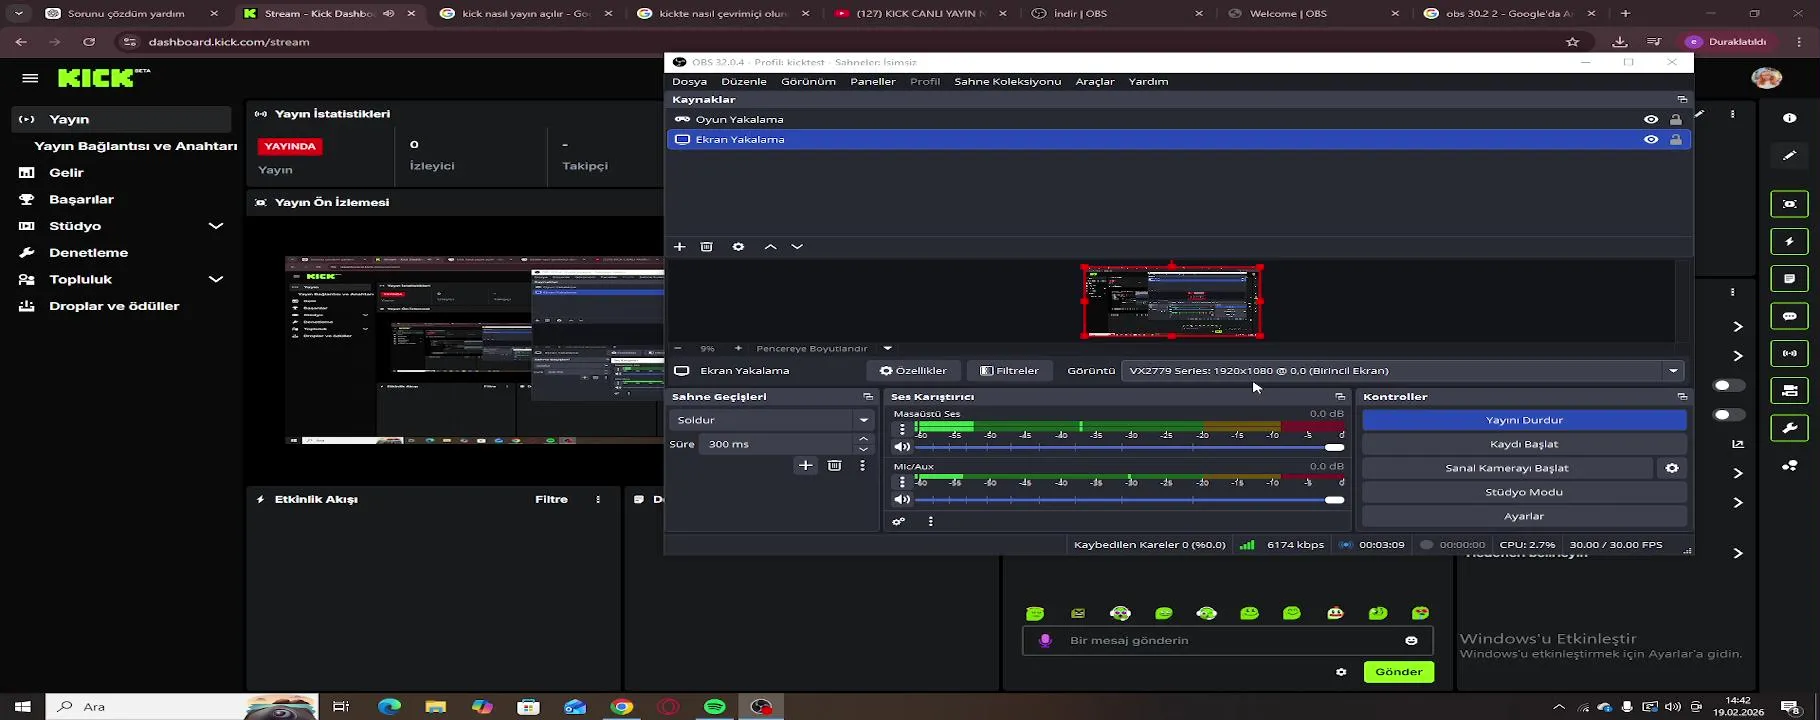Image resolution: width=1820 pixels, height=720 pixels.
Task: Hide the Oyun Yakalama source
Action: (x=1651, y=120)
